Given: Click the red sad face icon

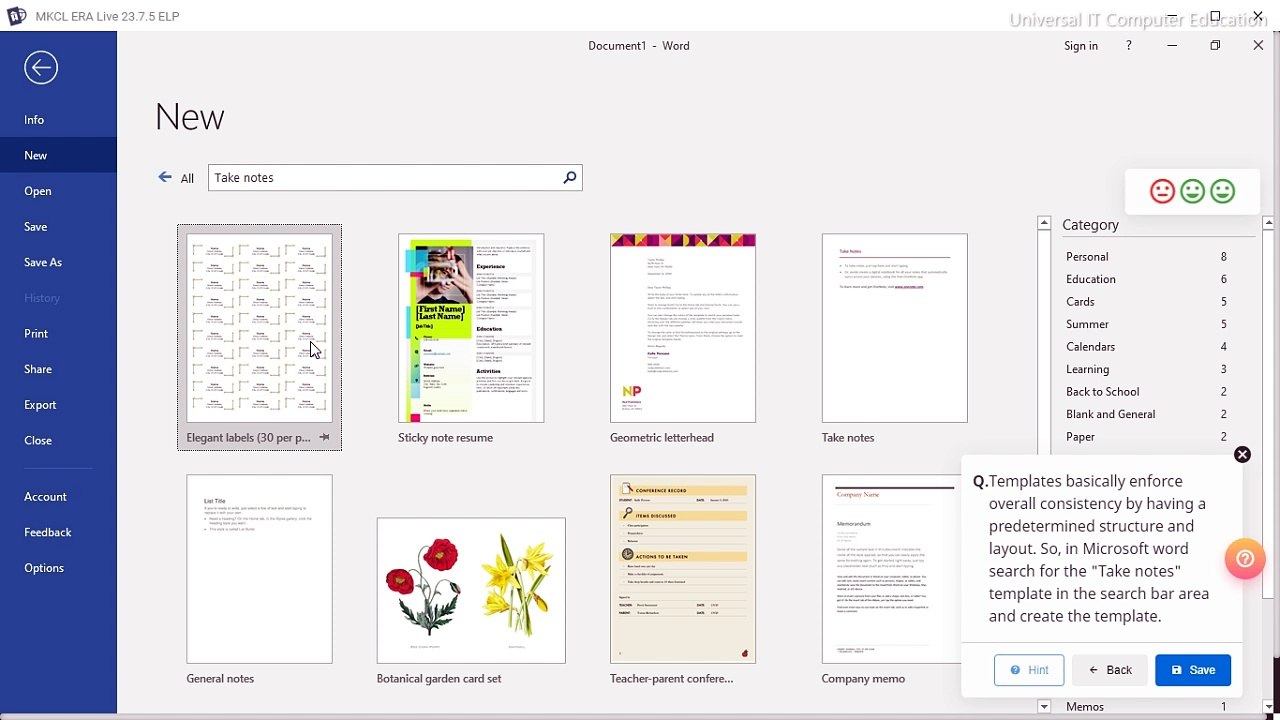Looking at the screenshot, I should pyautogui.click(x=1162, y=191).
